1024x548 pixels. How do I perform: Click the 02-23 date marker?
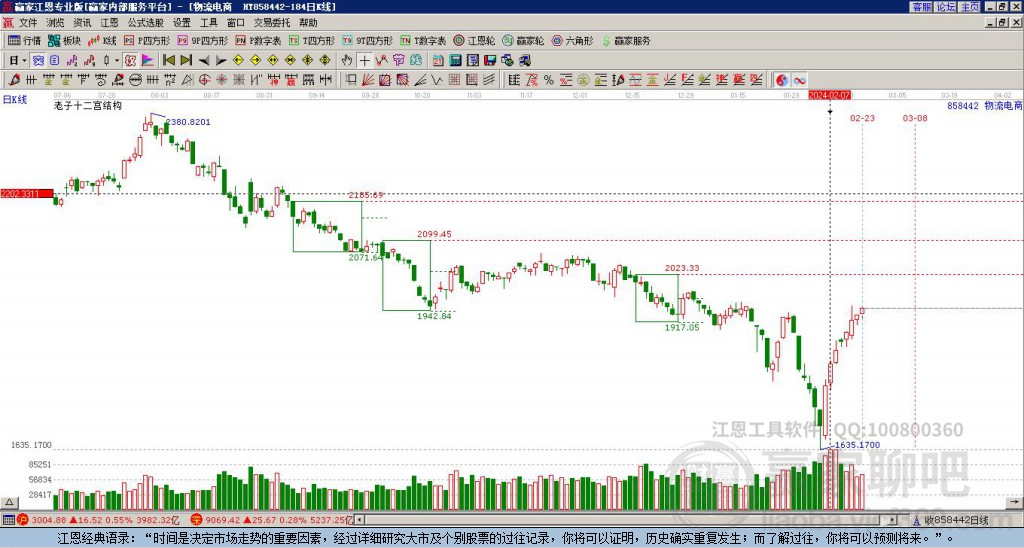(862, 118)
